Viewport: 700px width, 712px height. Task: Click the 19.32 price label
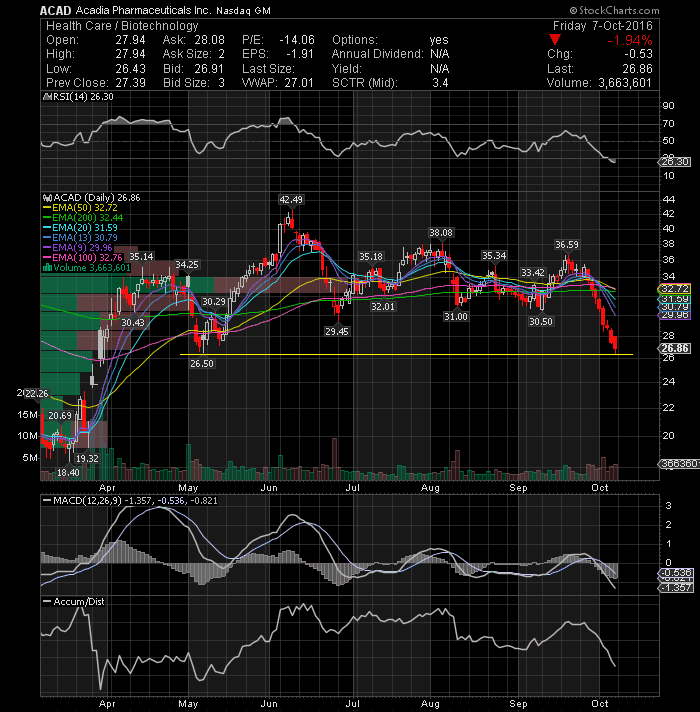click(87, 459)
